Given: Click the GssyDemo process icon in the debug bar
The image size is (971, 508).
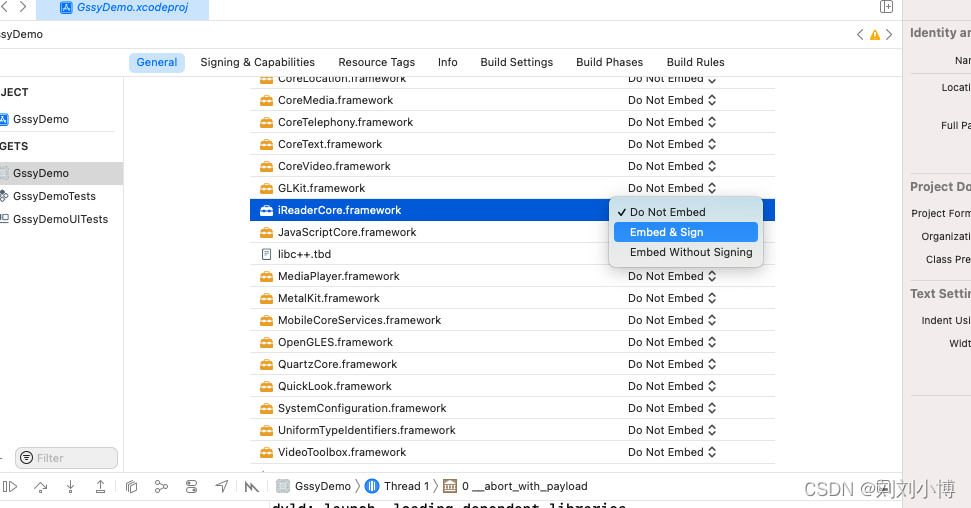Looking at the screenshot, I should [283, 486].
